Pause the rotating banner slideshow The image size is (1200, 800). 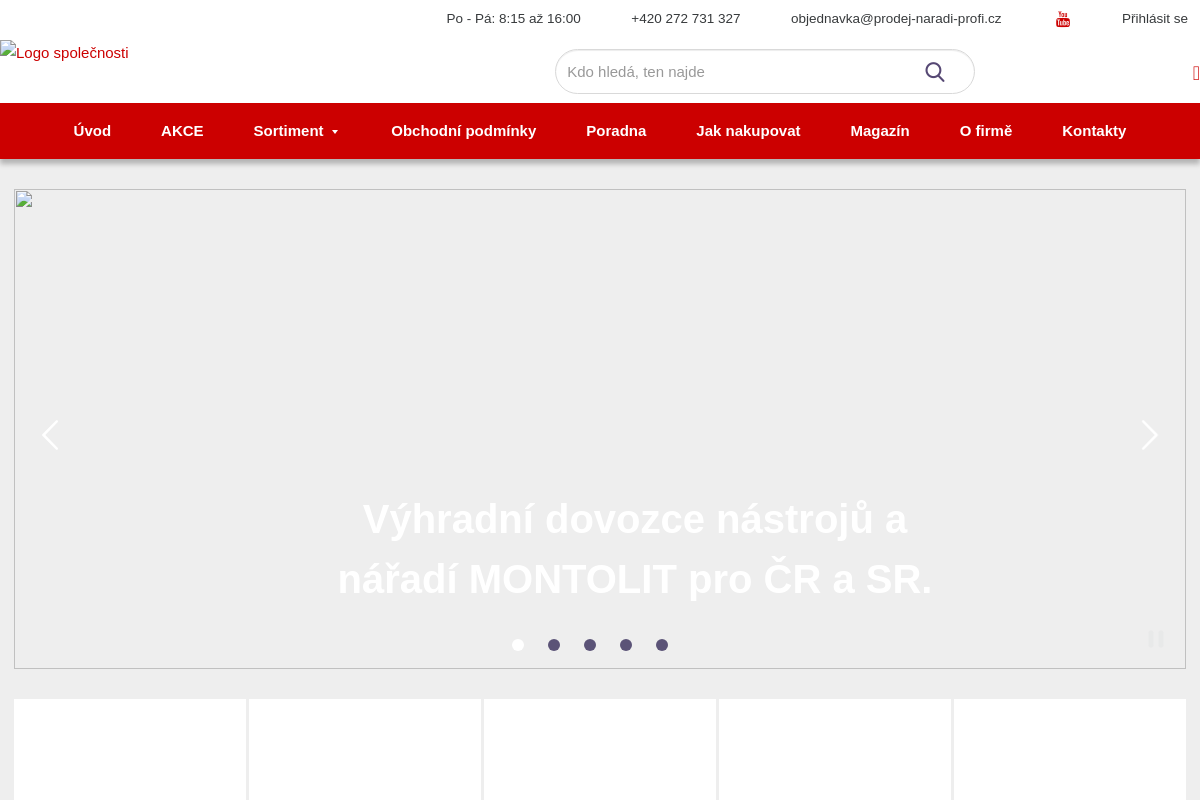pyautogui.click(x=1156, y=639)
